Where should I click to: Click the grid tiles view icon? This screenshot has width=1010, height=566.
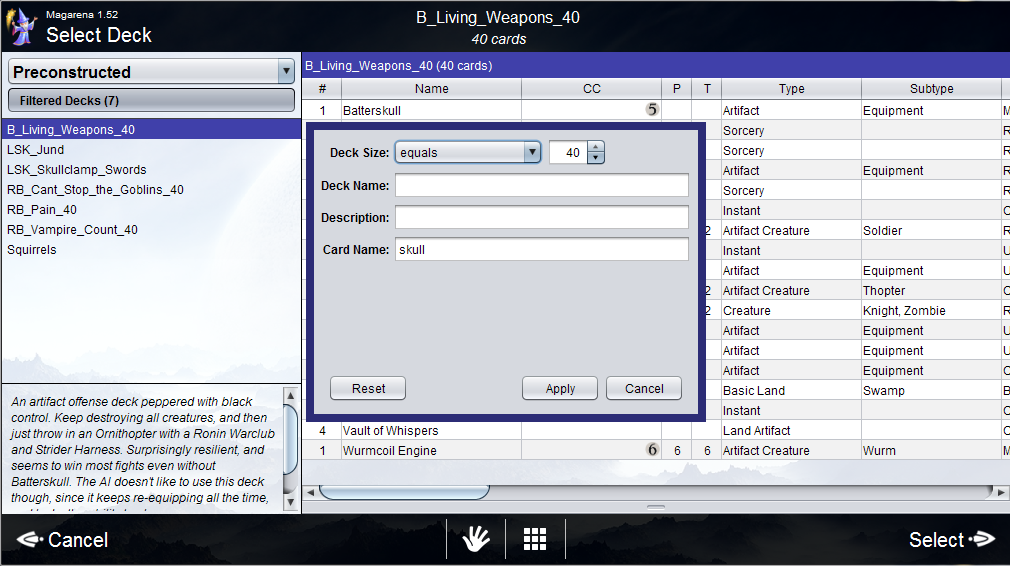(535, 539)
